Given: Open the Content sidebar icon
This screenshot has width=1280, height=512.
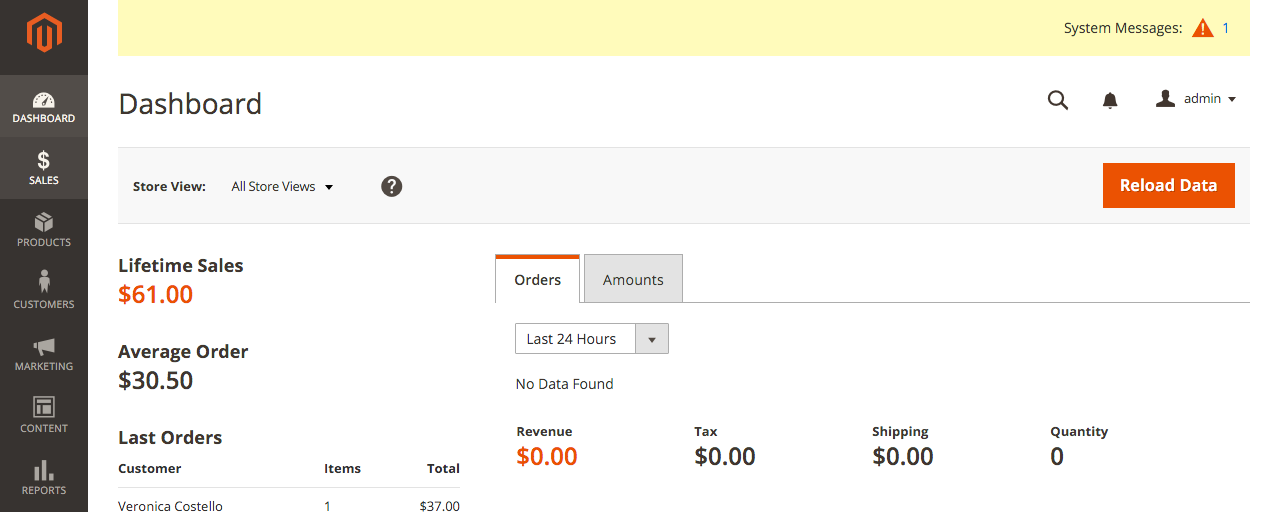Looking at the screenshot, I should (44, 407).
